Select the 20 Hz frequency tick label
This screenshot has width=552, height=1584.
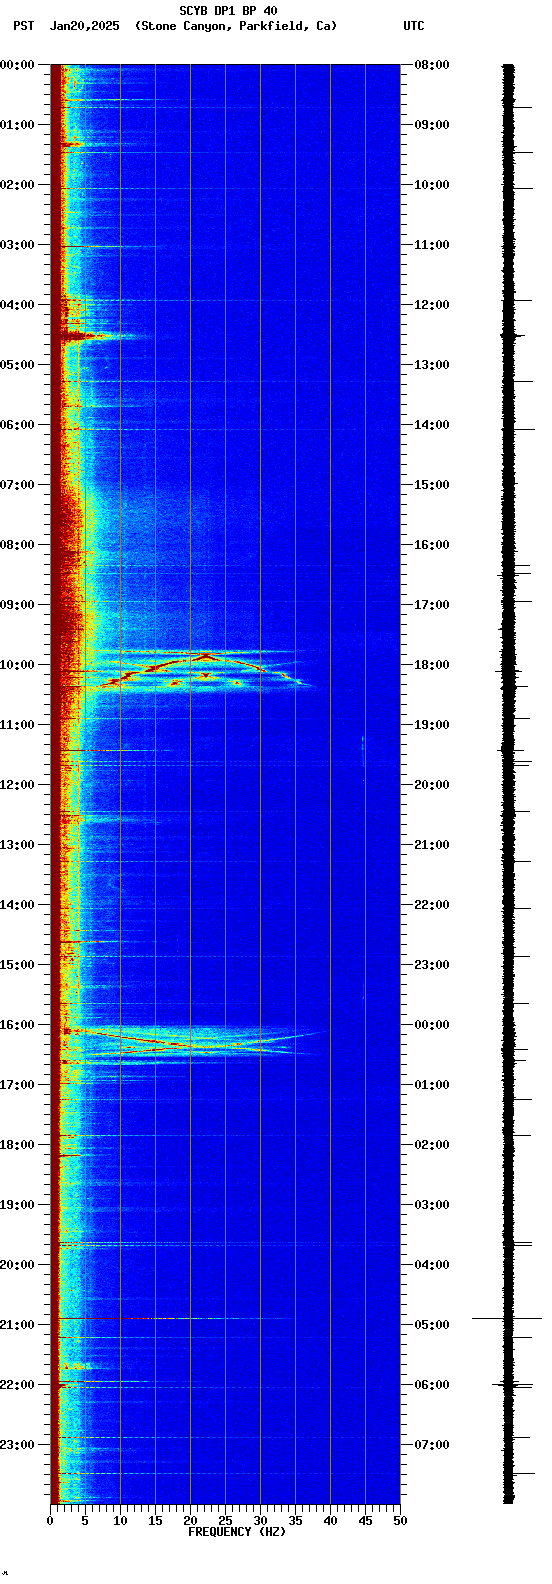[190, 1521]
